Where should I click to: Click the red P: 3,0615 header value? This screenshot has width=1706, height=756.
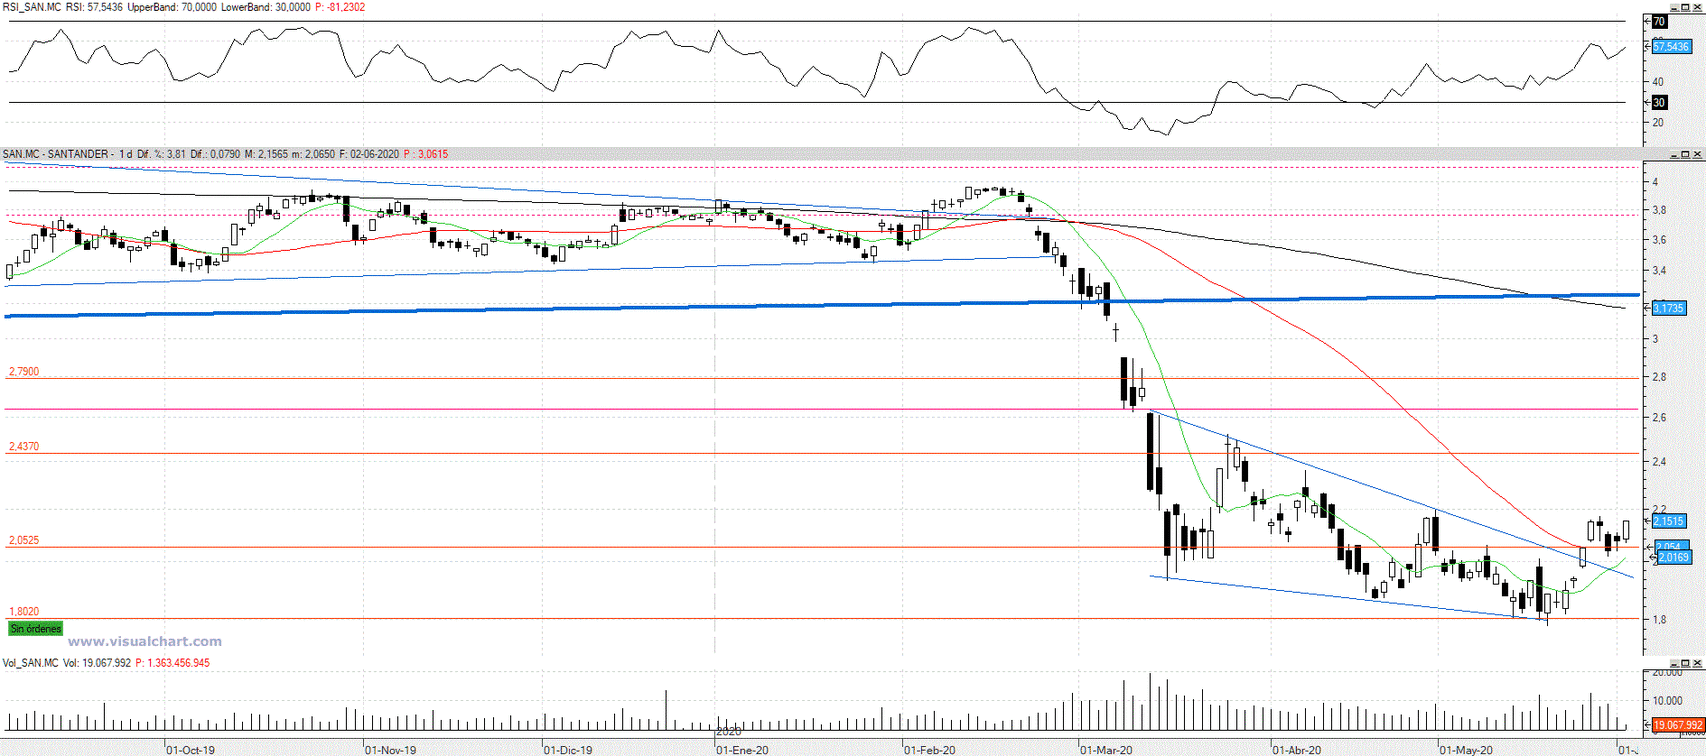tap(426, 154)
